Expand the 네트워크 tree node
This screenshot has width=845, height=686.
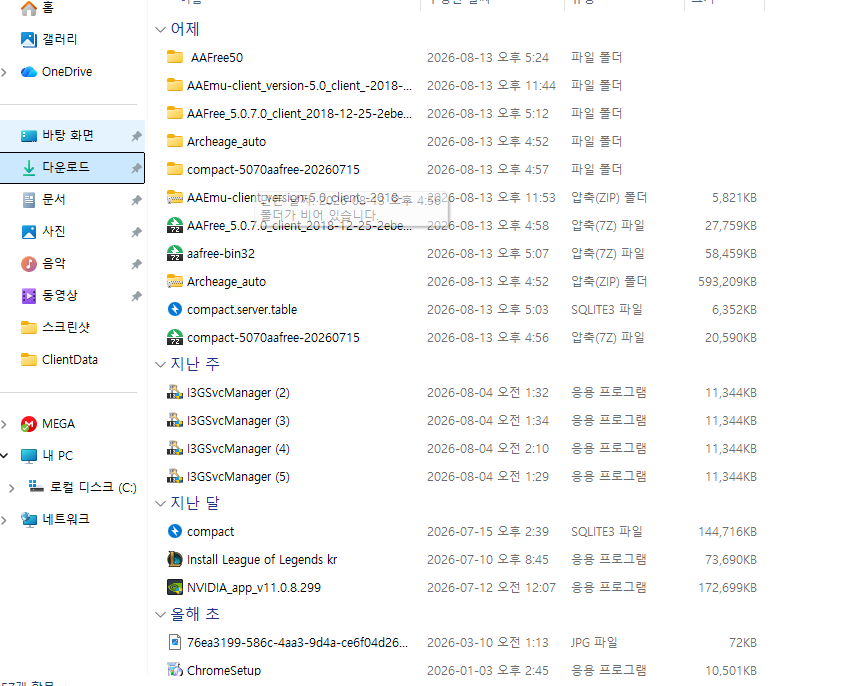click(4, 520)
